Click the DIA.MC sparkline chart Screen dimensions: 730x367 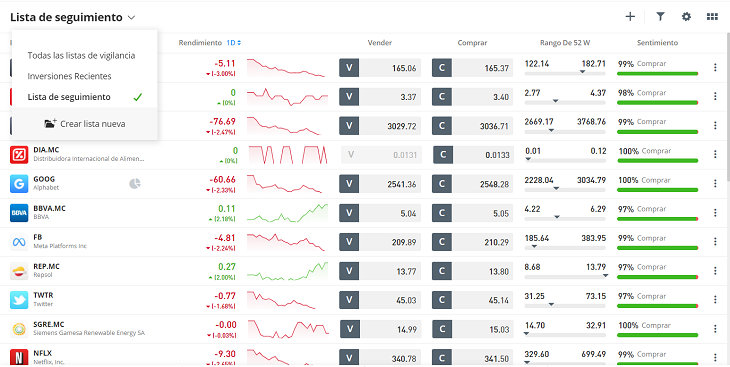point(288,155)
